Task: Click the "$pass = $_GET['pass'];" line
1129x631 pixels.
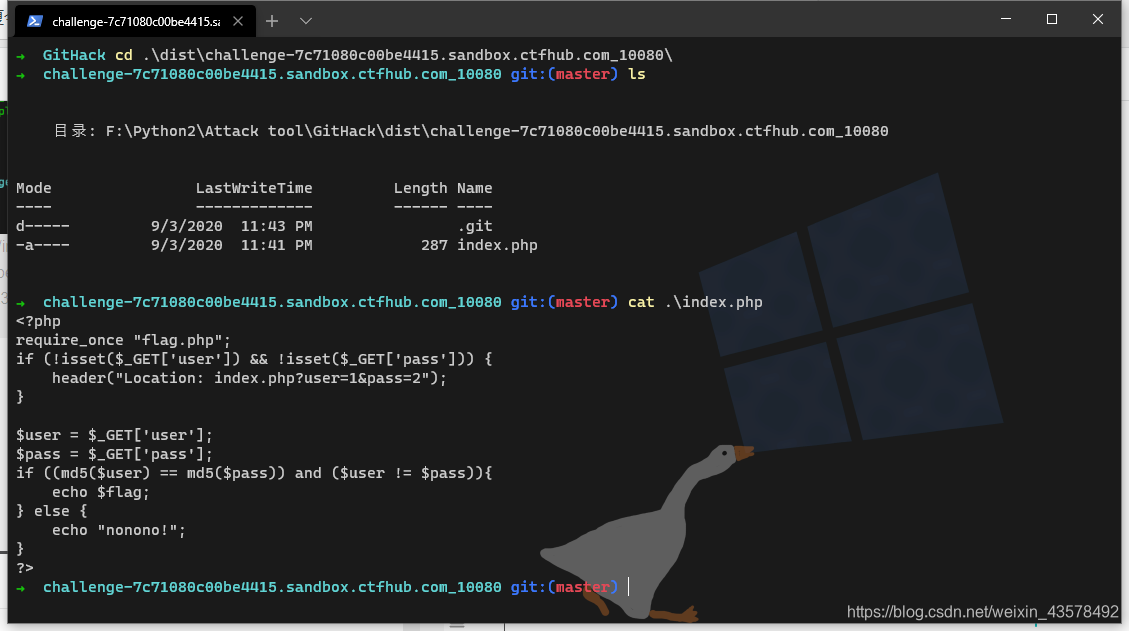Action: click(114, 454)
